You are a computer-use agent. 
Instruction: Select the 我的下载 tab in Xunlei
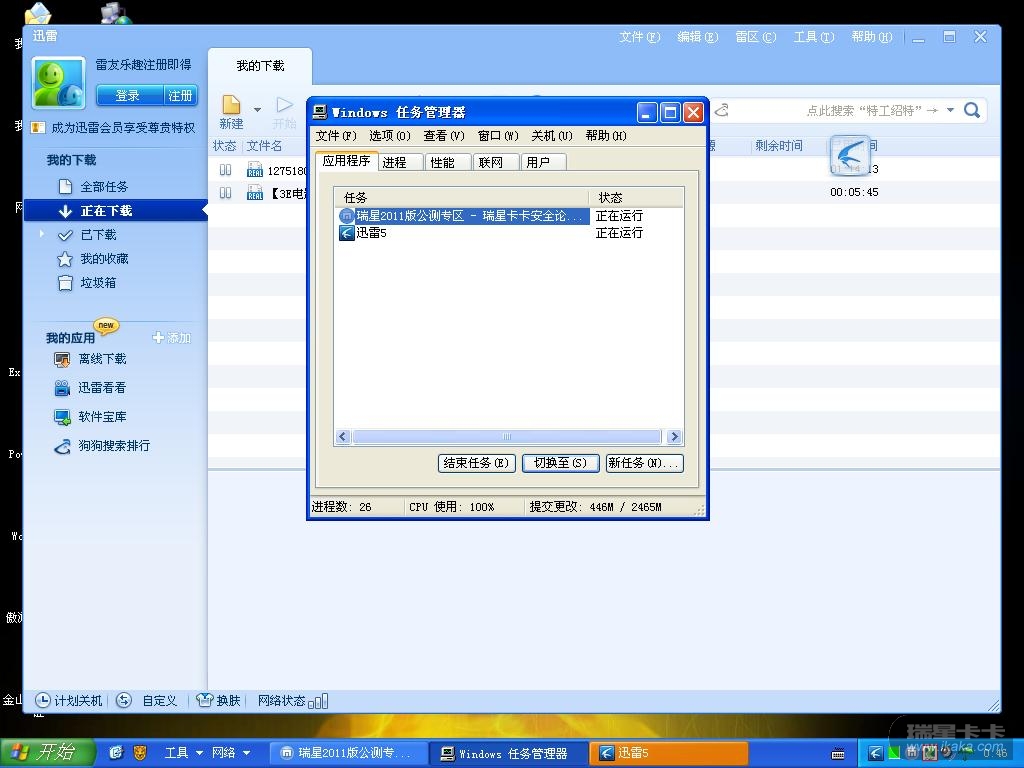coord(260,65)
